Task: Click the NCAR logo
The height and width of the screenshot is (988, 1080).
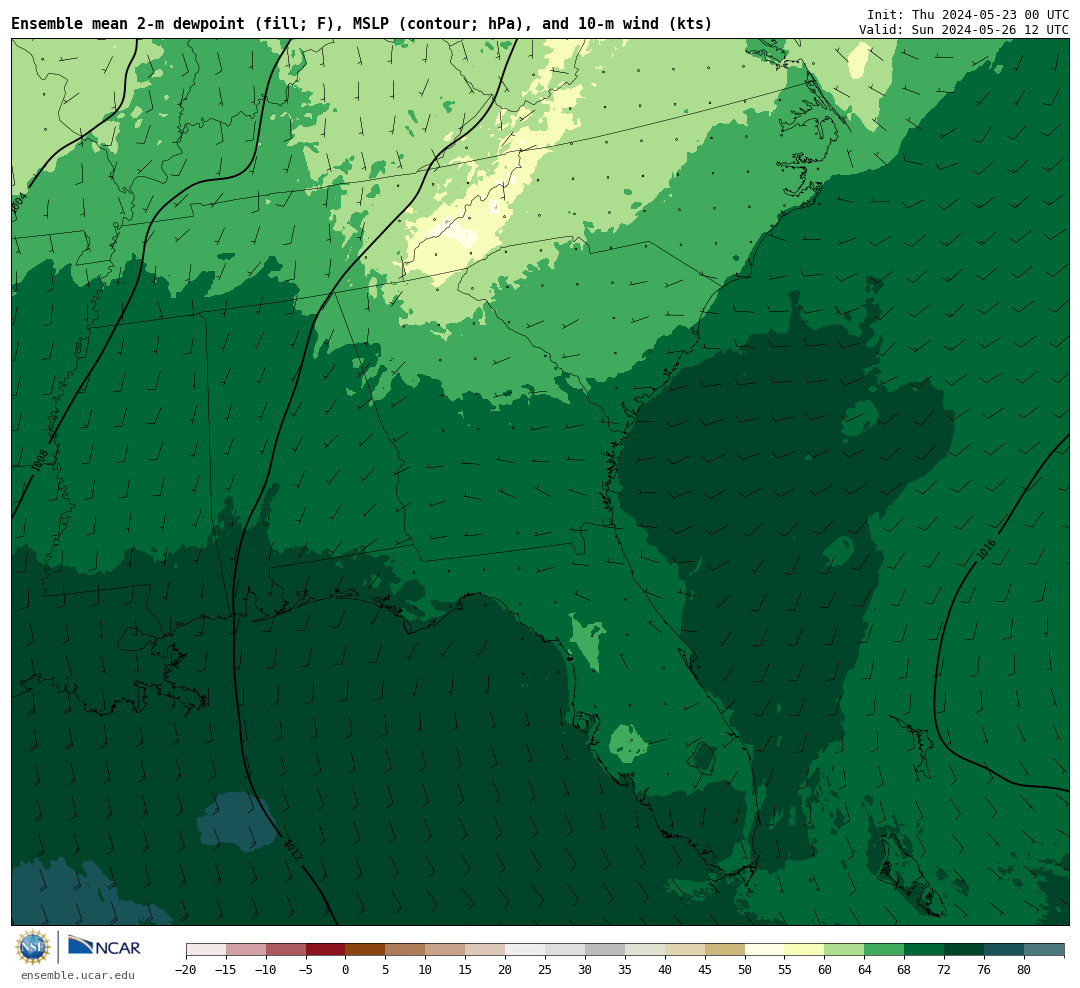Action: point(105,946)
